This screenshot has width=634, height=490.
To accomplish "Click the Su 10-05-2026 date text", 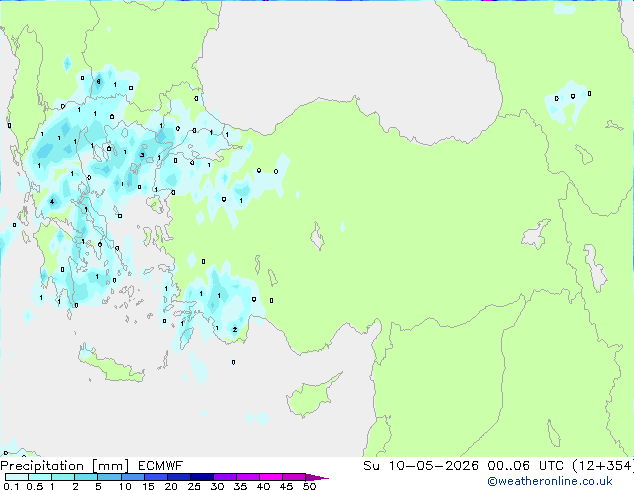I will click(x=394, y=466).
